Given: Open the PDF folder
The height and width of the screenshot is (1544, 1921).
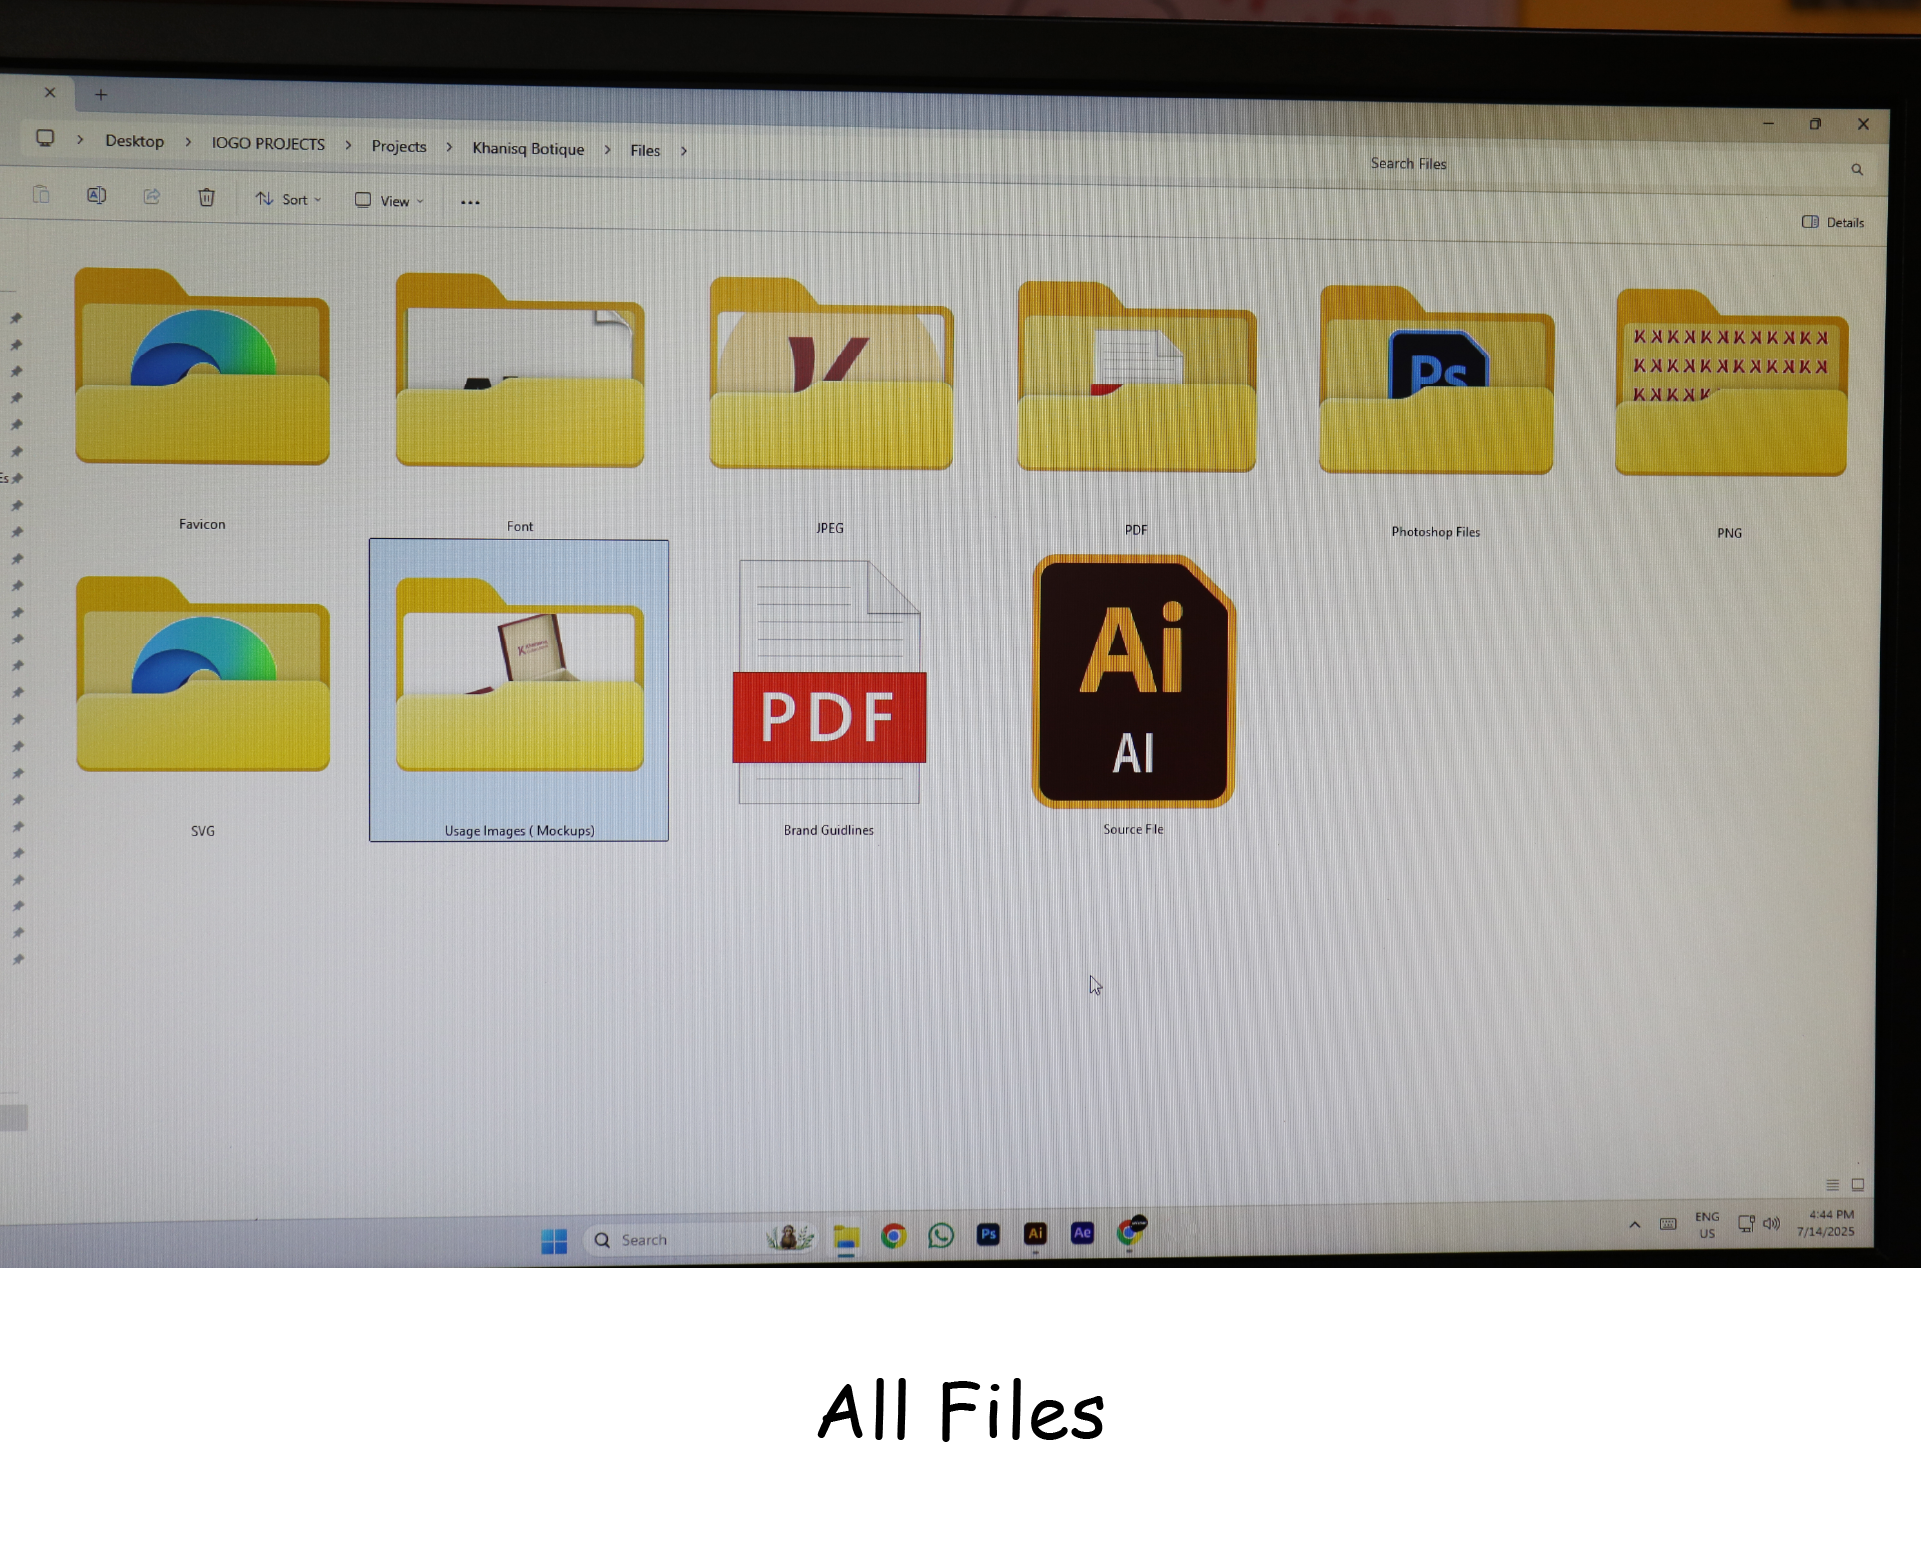Looking at the screenshot, I should pos(1136,376).
